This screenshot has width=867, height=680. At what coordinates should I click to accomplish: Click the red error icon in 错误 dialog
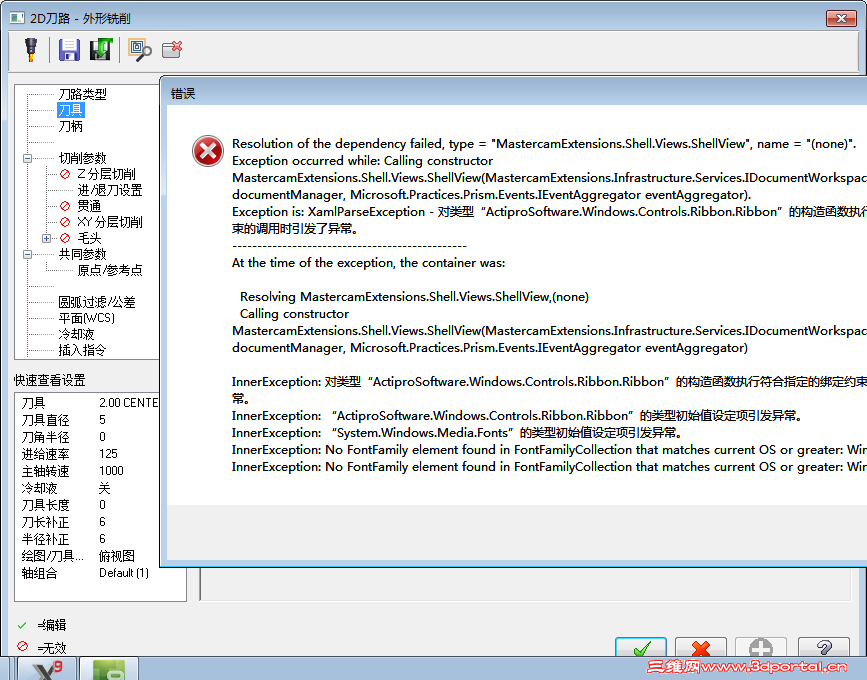pos(208,151)
